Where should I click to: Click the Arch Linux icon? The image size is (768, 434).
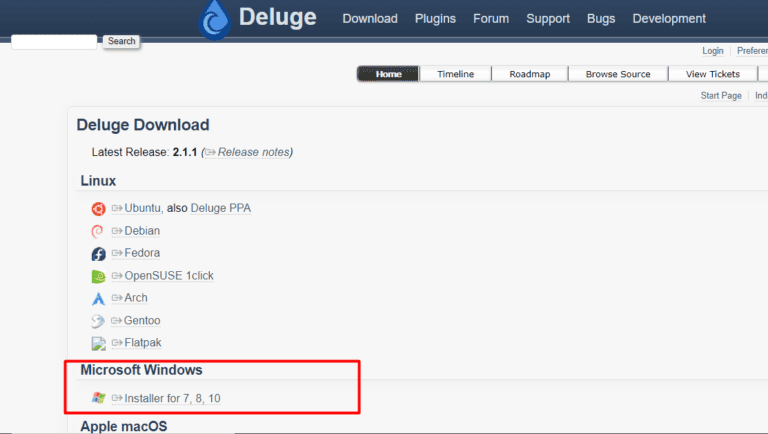98,298
